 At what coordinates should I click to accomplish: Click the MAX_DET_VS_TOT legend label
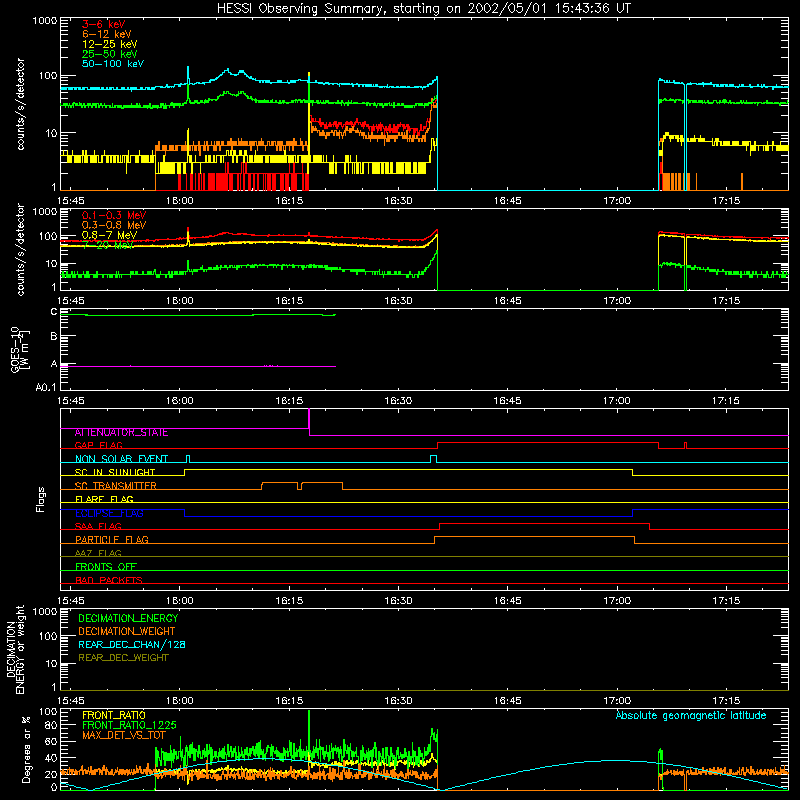tap(123, 735)
